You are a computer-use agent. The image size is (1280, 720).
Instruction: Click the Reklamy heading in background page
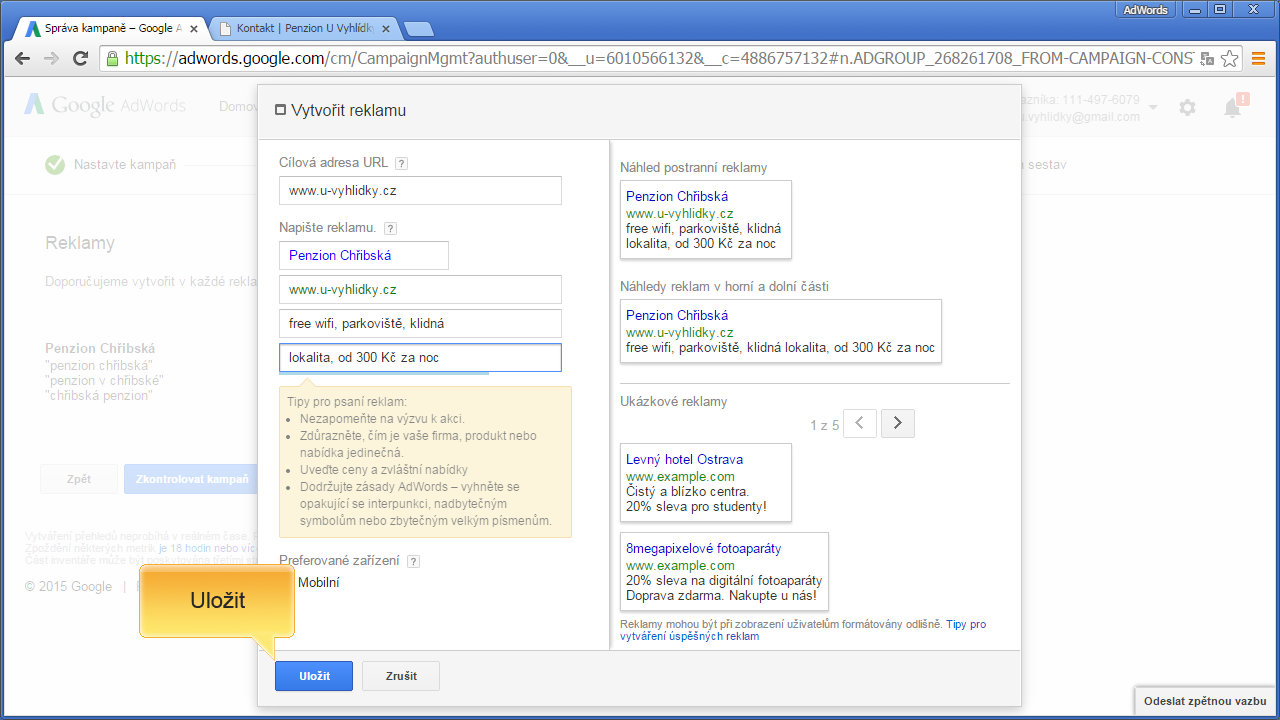point(80,243)
